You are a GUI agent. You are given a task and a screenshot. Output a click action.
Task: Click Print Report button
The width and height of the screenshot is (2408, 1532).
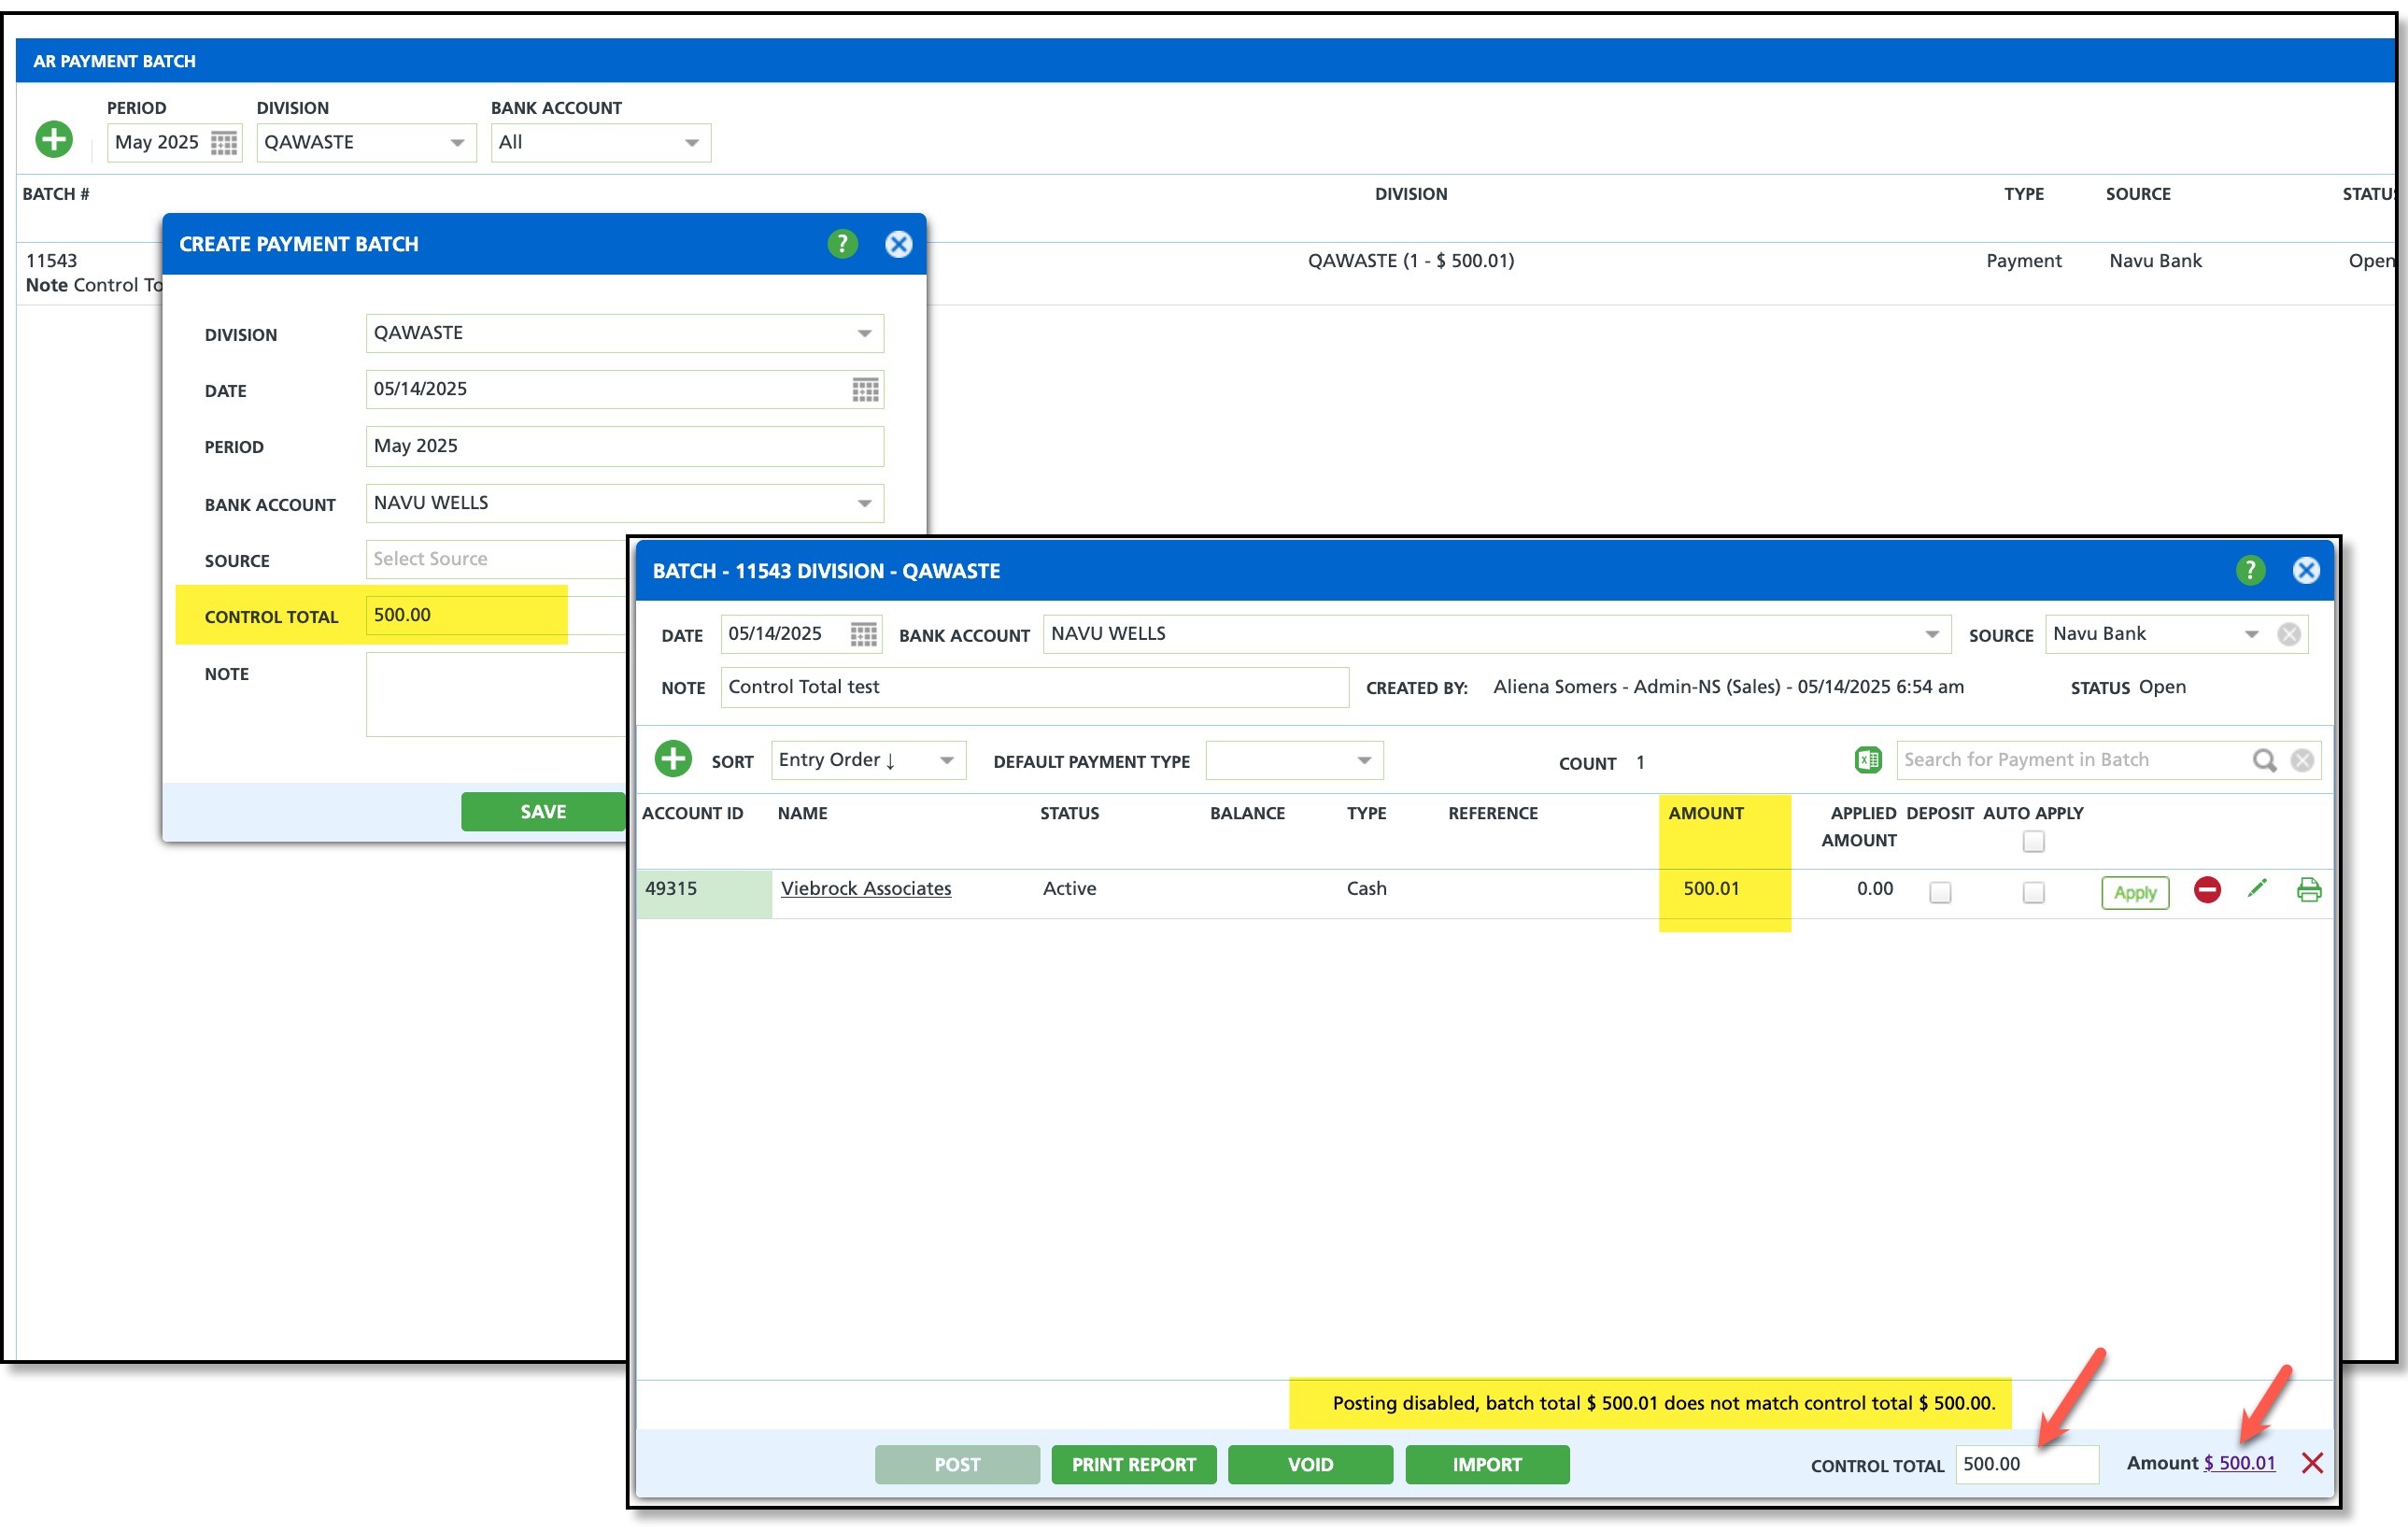pos(1133,1464)
